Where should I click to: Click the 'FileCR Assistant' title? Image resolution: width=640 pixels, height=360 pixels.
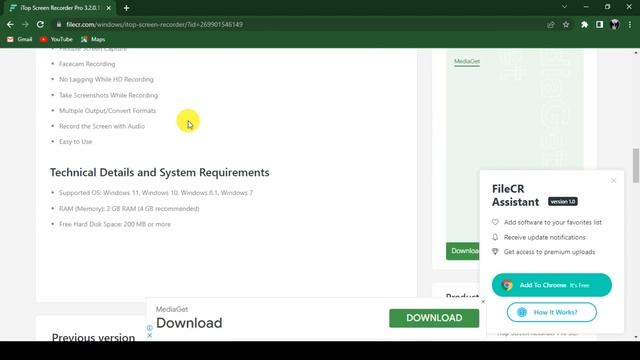pos(515,196)
